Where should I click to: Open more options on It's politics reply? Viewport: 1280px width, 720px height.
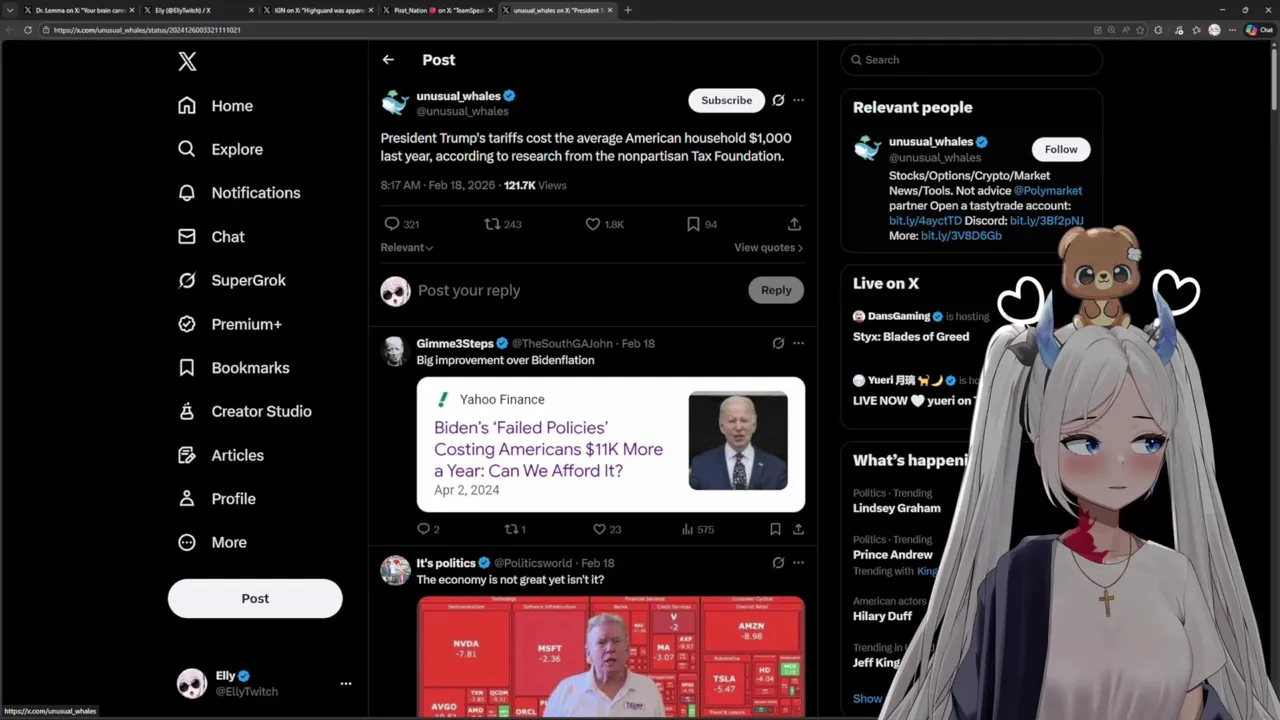pyautogui.click(x=798, y=563)
